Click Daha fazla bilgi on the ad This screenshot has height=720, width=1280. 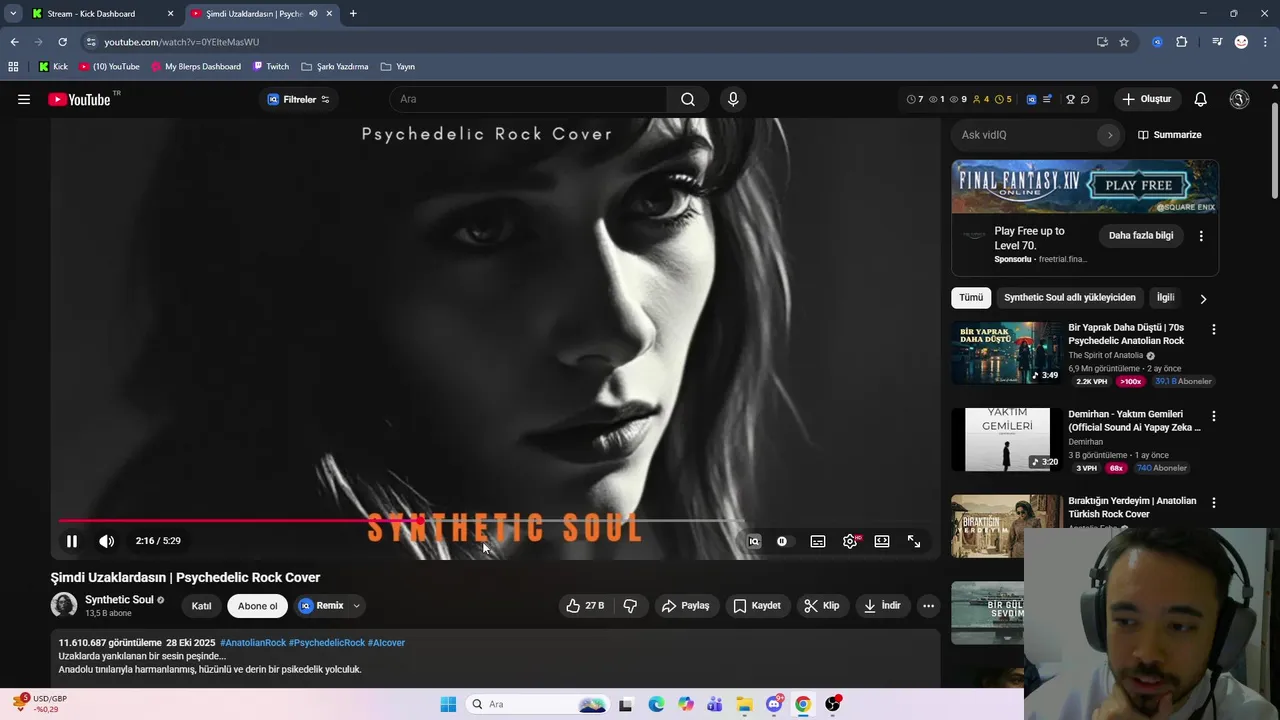[1141, 236]
